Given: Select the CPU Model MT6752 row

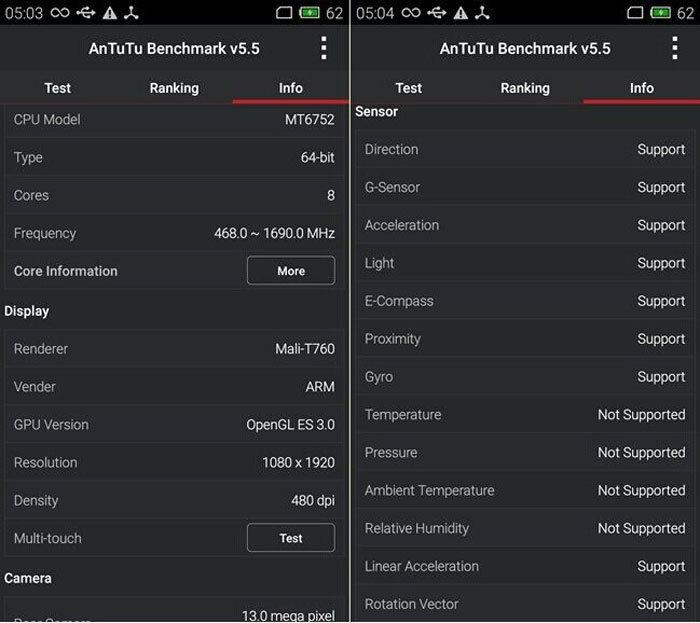Looking at the screenshot, I should (x=174, y=120).
